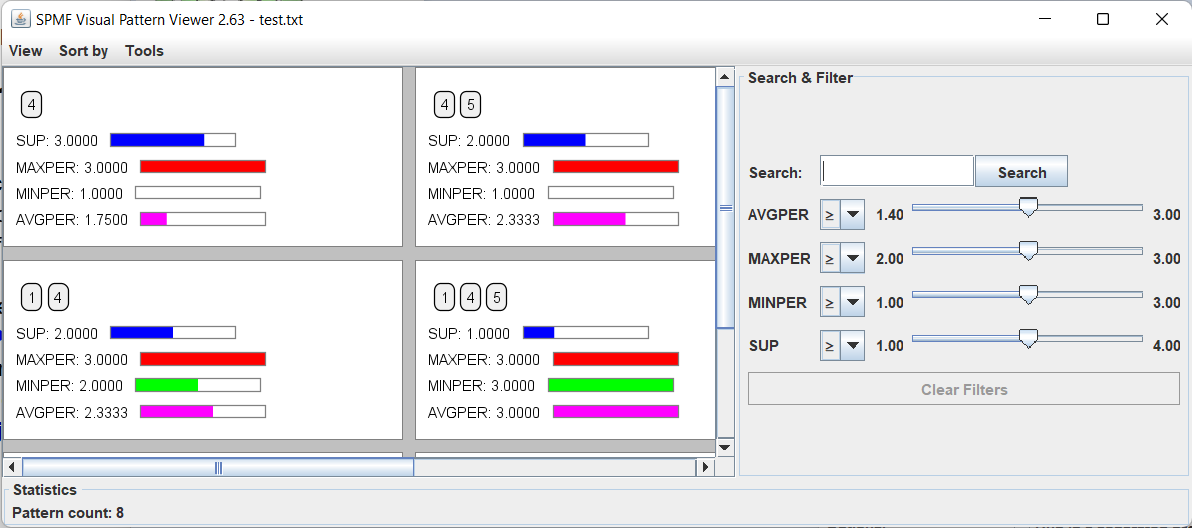Click right arrow of horizontal scrollbar
The width and height of the screenshot is (1192, 528).
(706, 467)
